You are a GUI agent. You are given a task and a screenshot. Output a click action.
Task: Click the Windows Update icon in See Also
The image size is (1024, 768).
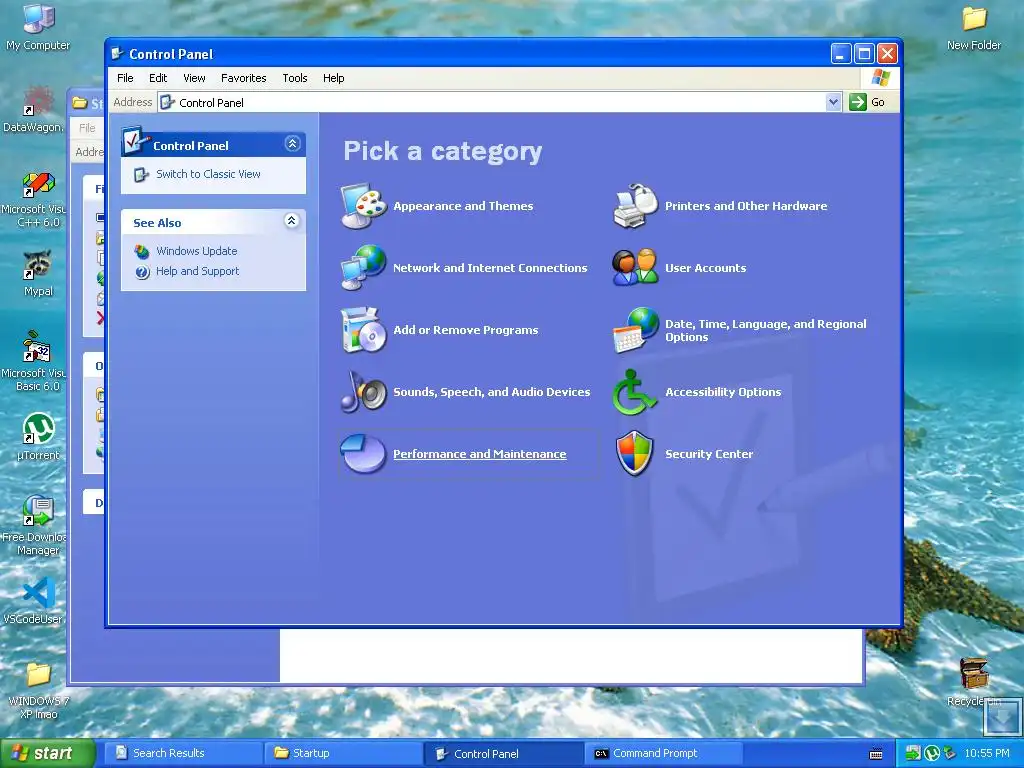142,251
